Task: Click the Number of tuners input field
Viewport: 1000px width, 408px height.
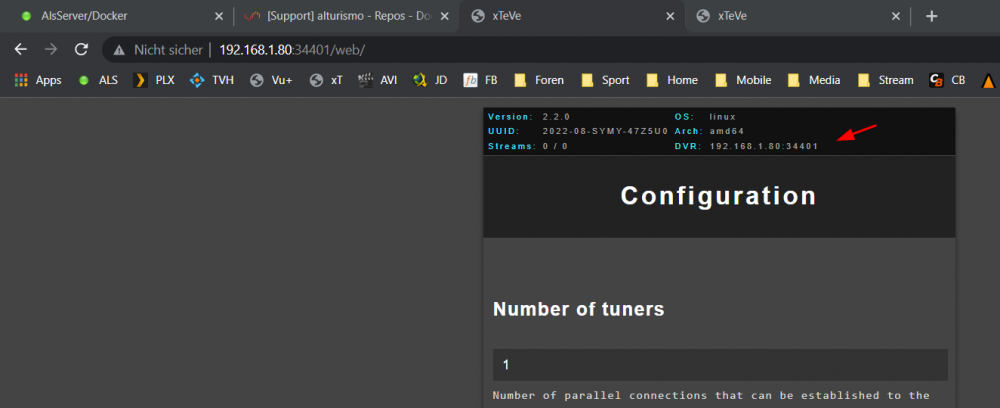Action: [x=720, y=365]
